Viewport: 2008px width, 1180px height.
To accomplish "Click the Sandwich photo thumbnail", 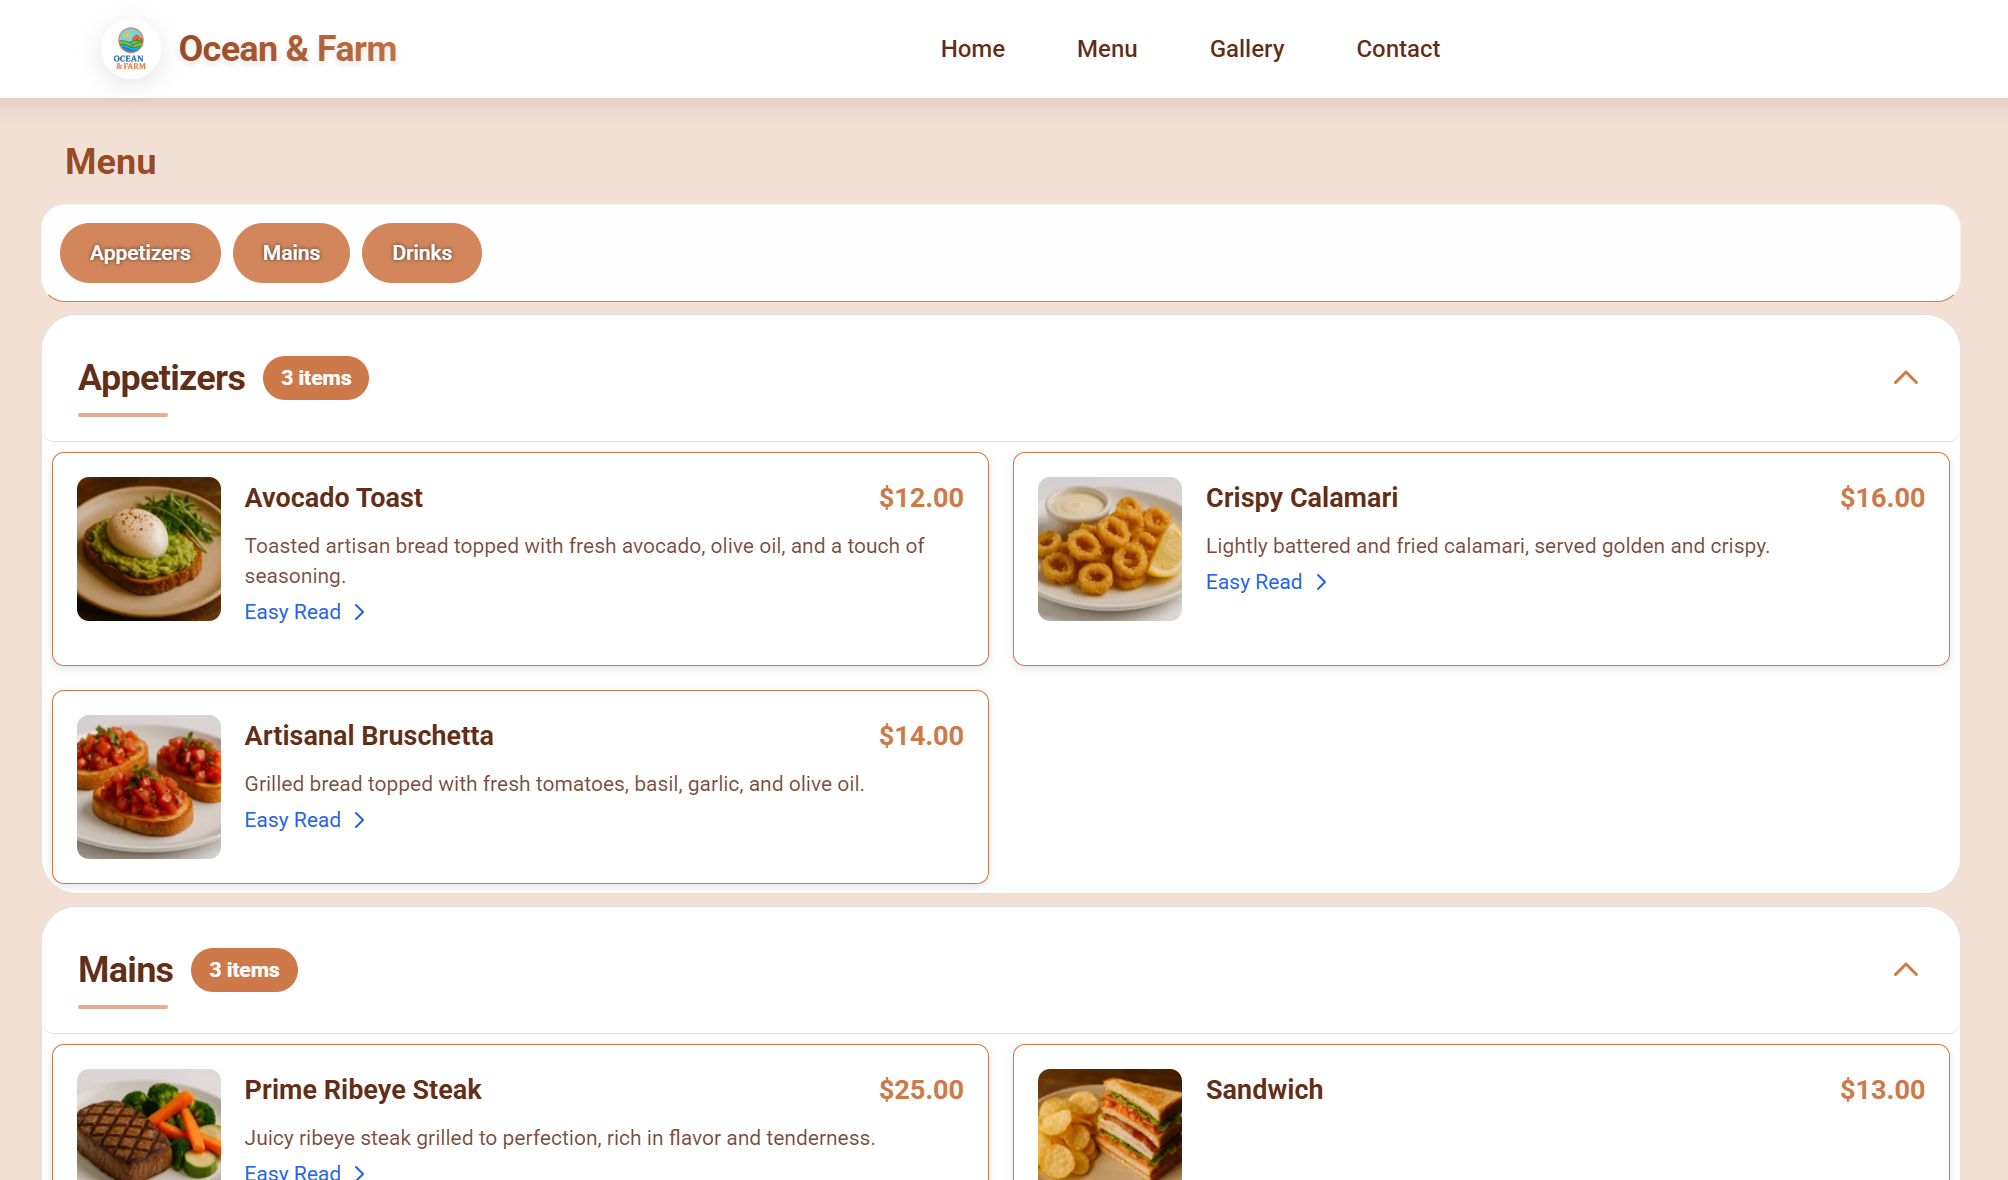I will pos(1109,1124).
